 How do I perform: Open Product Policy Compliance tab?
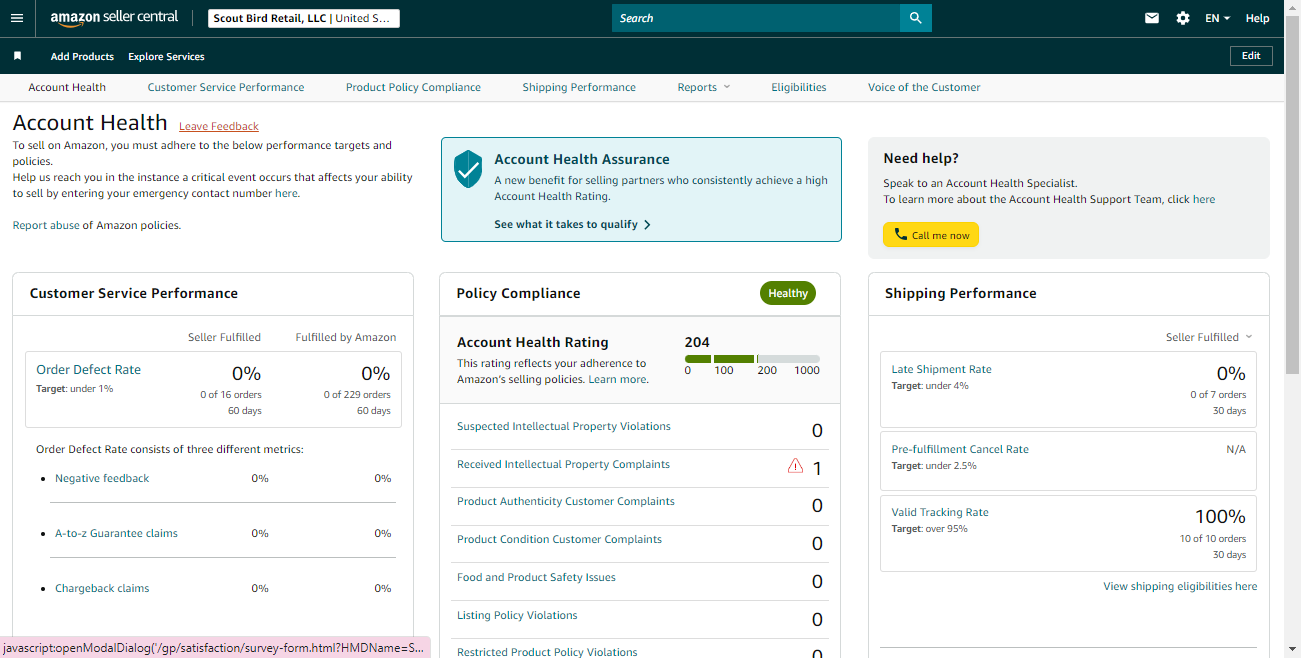point(413,87)
